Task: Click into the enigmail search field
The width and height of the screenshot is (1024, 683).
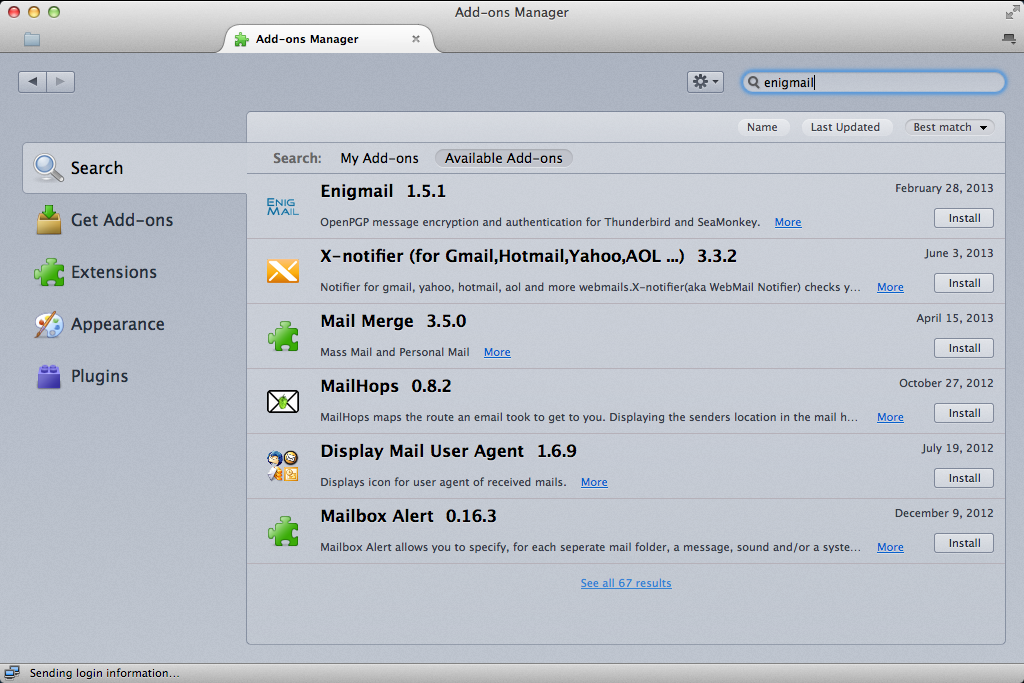Action: pyautogui.click(x=874, y=82)
